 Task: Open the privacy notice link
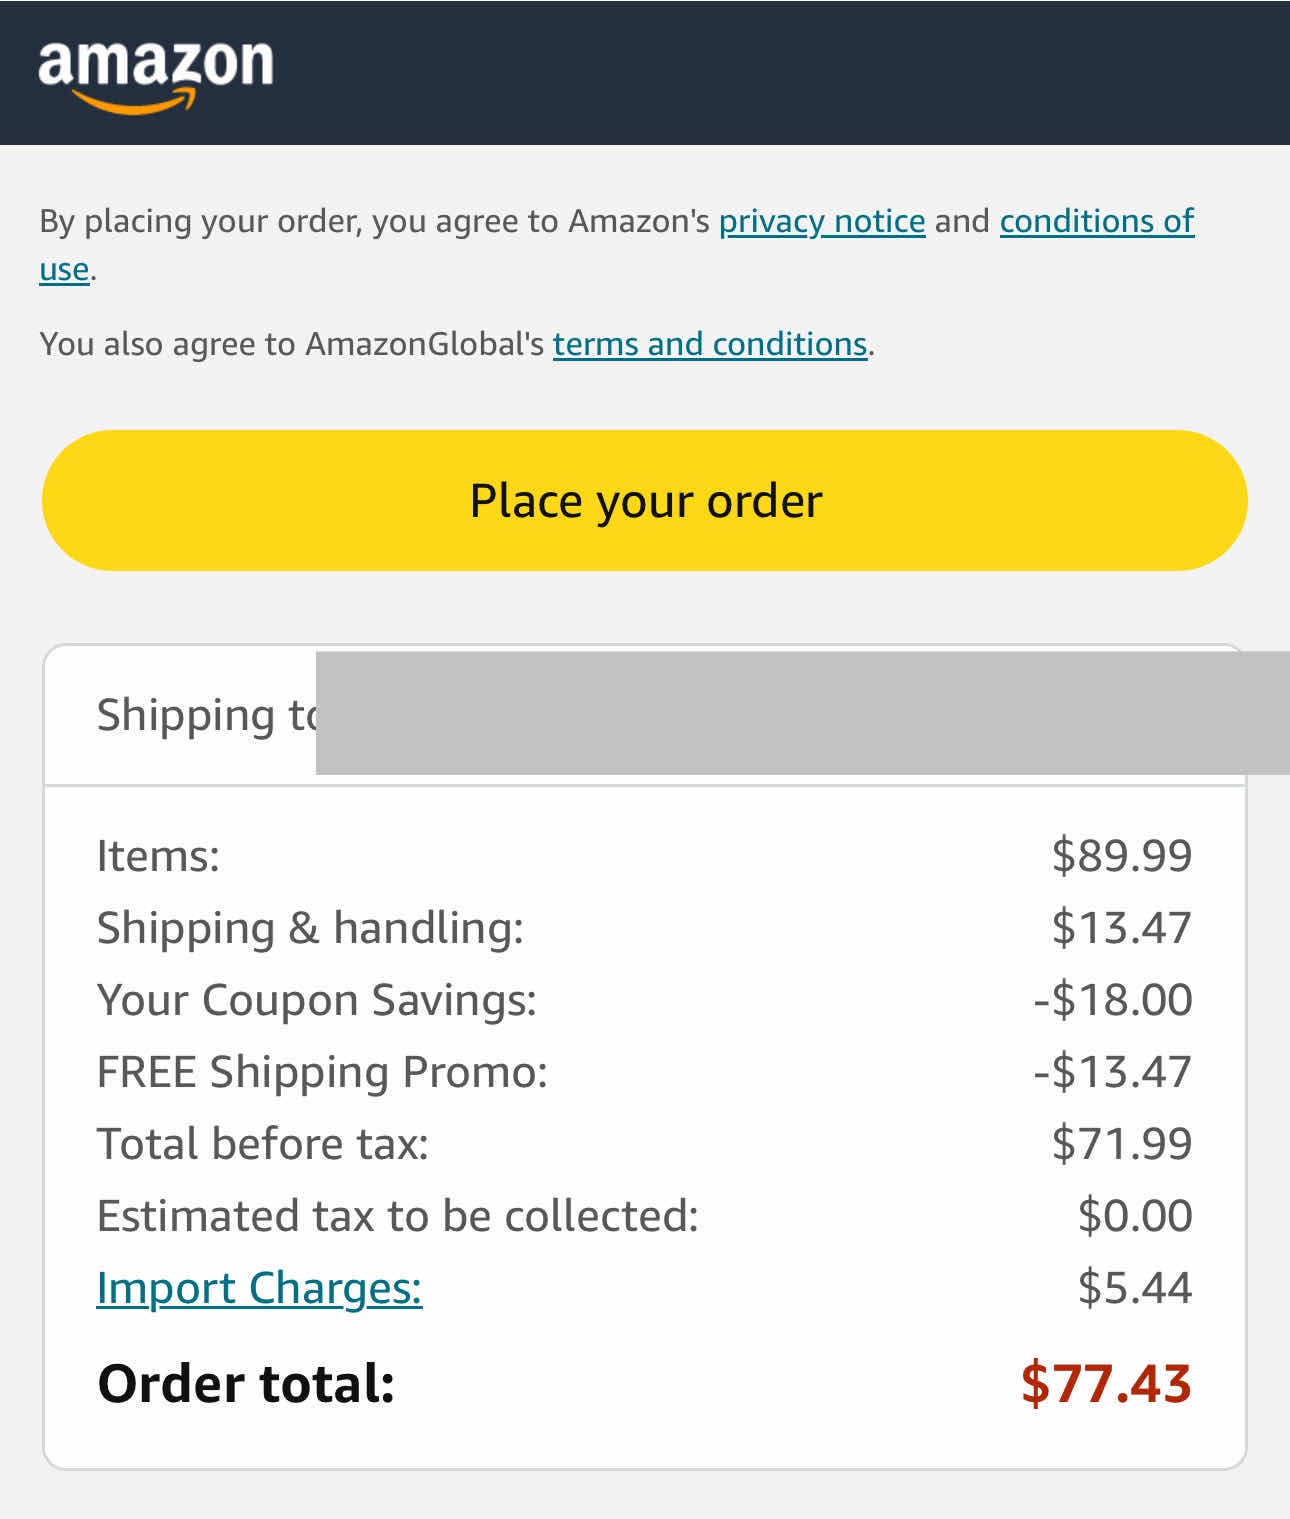(x=821, y=221)
